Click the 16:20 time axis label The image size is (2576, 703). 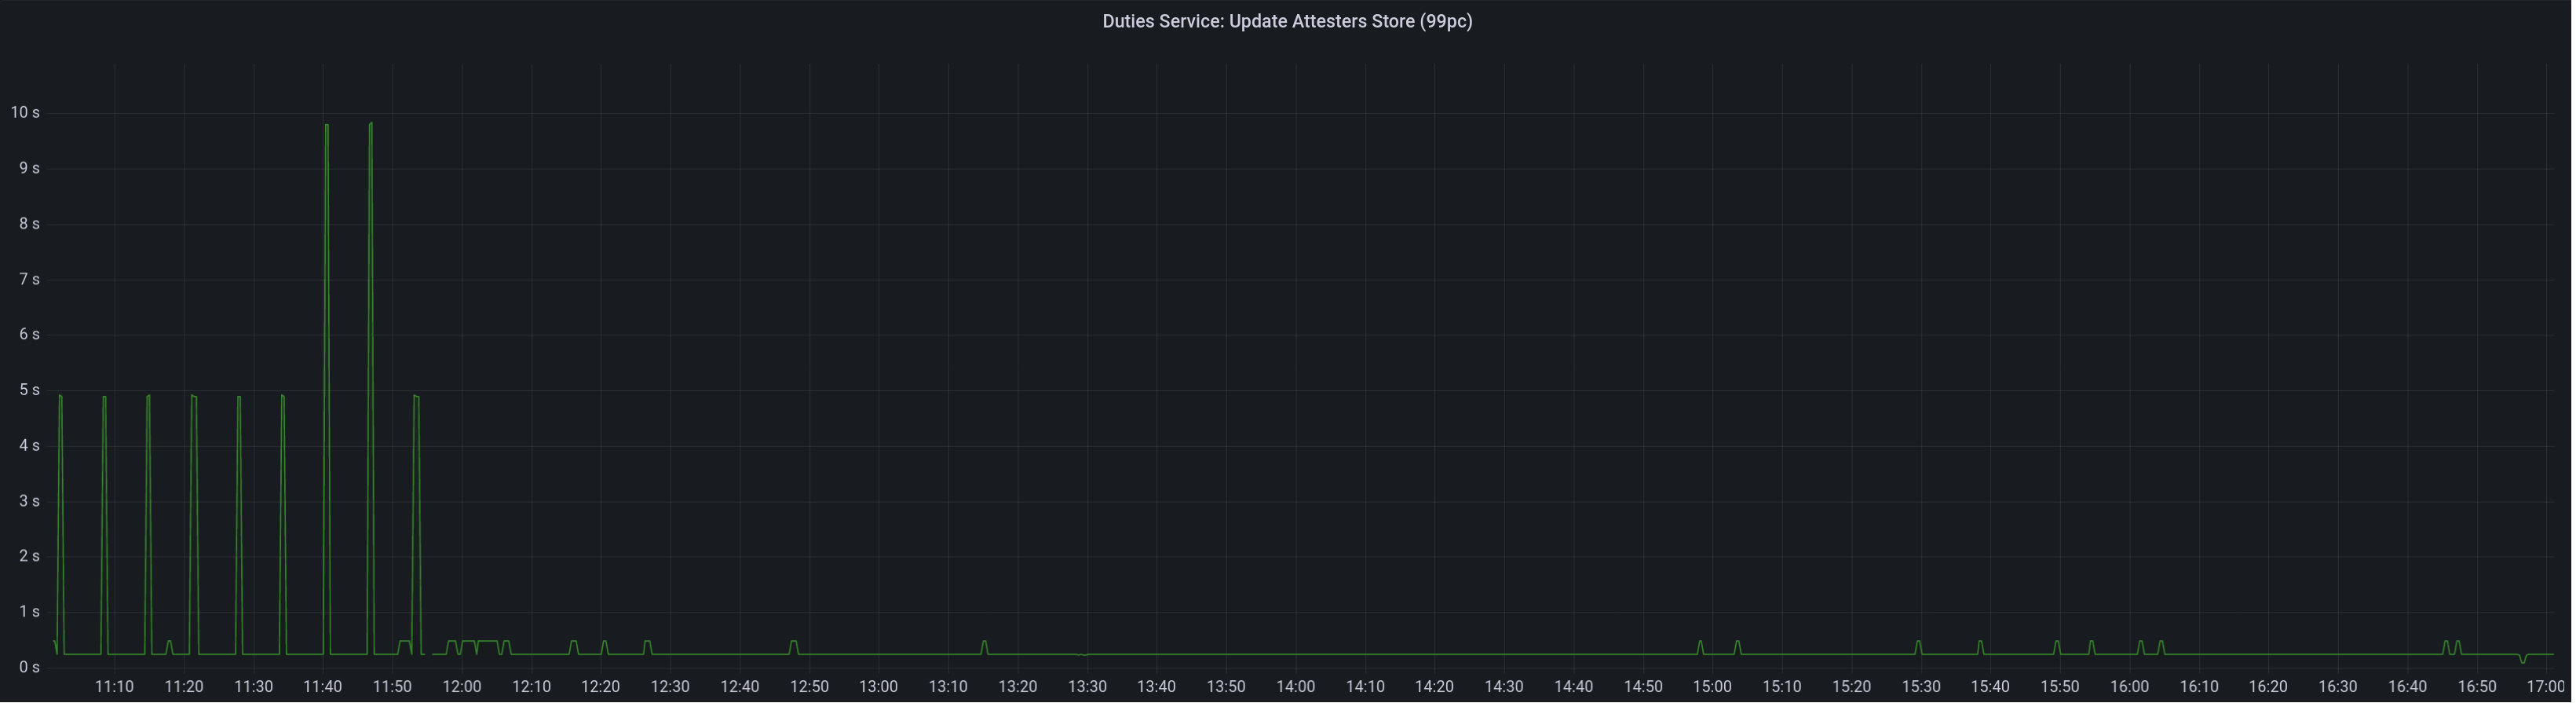2269,687
